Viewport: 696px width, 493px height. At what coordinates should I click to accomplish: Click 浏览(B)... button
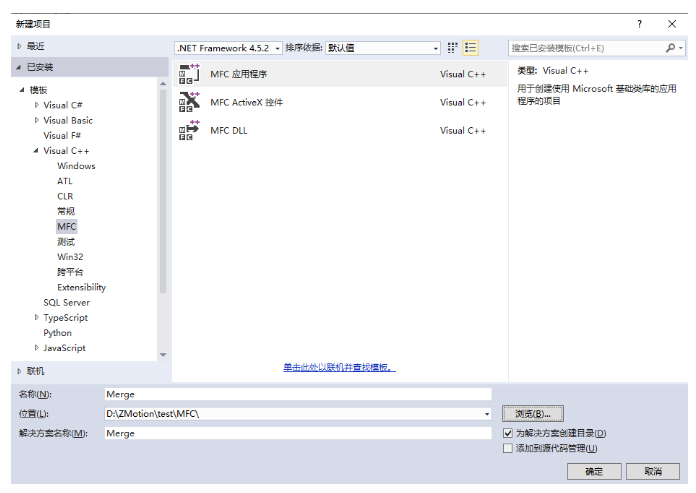click(533, 414)
